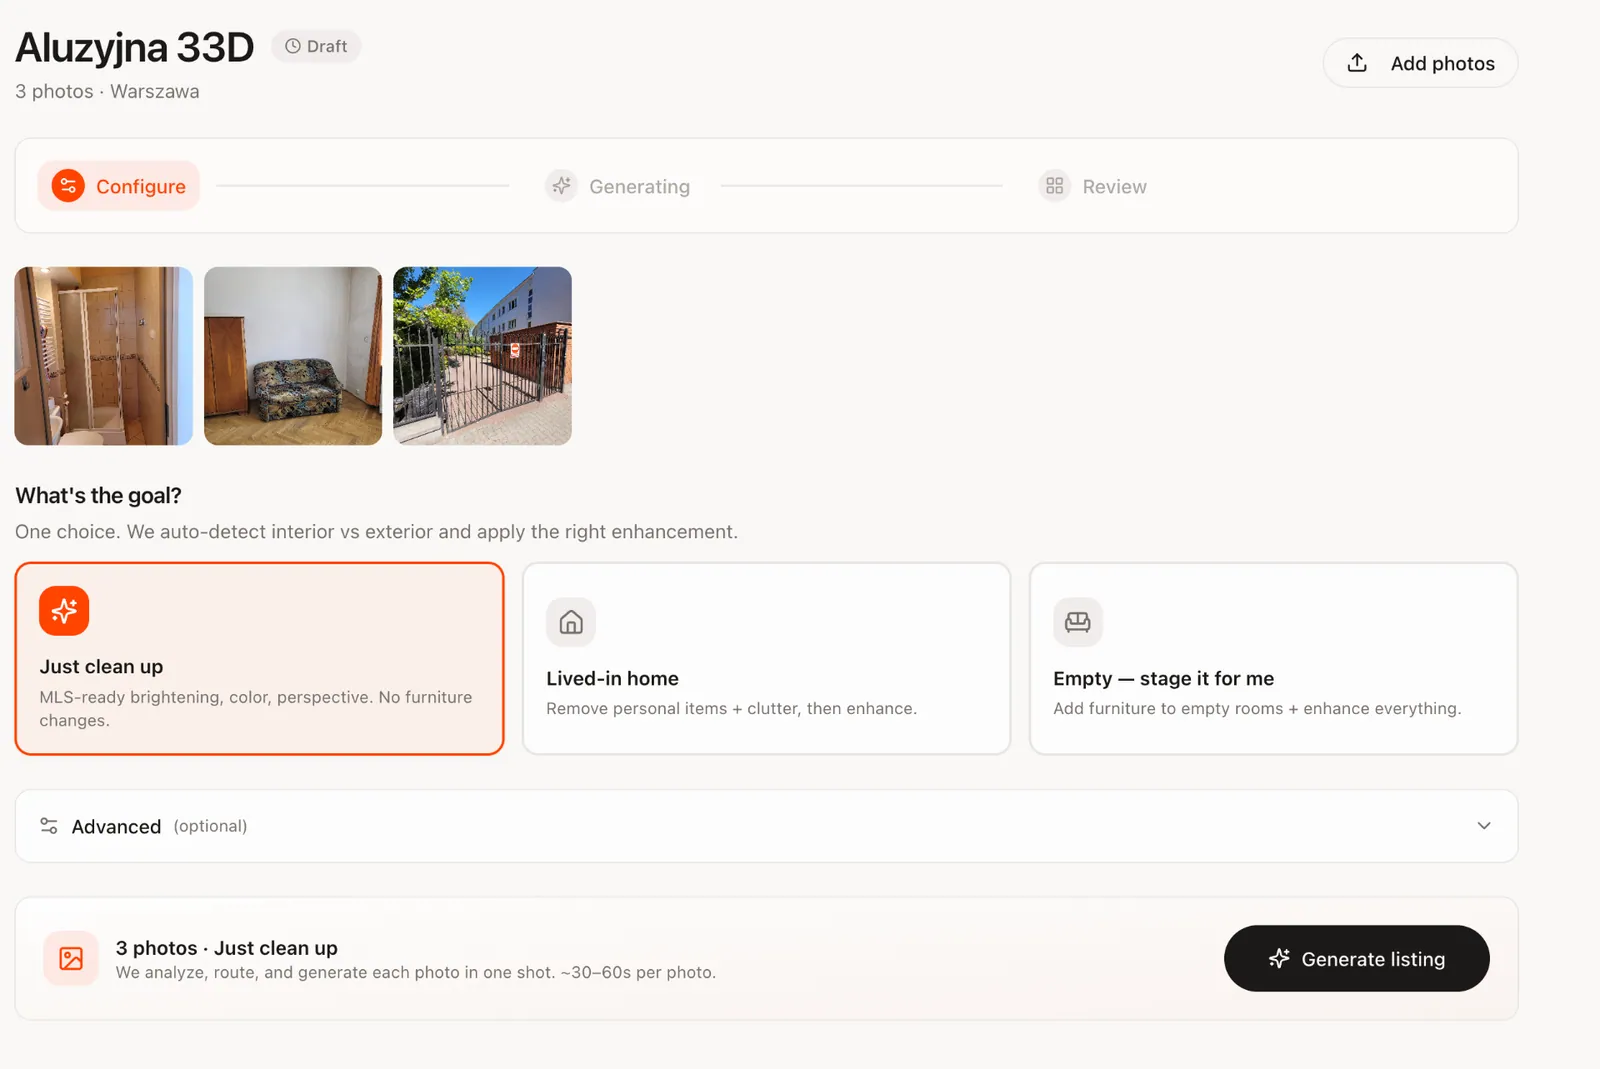
Task: Open the exterior gate photo thumbnail
Action: 482,356
